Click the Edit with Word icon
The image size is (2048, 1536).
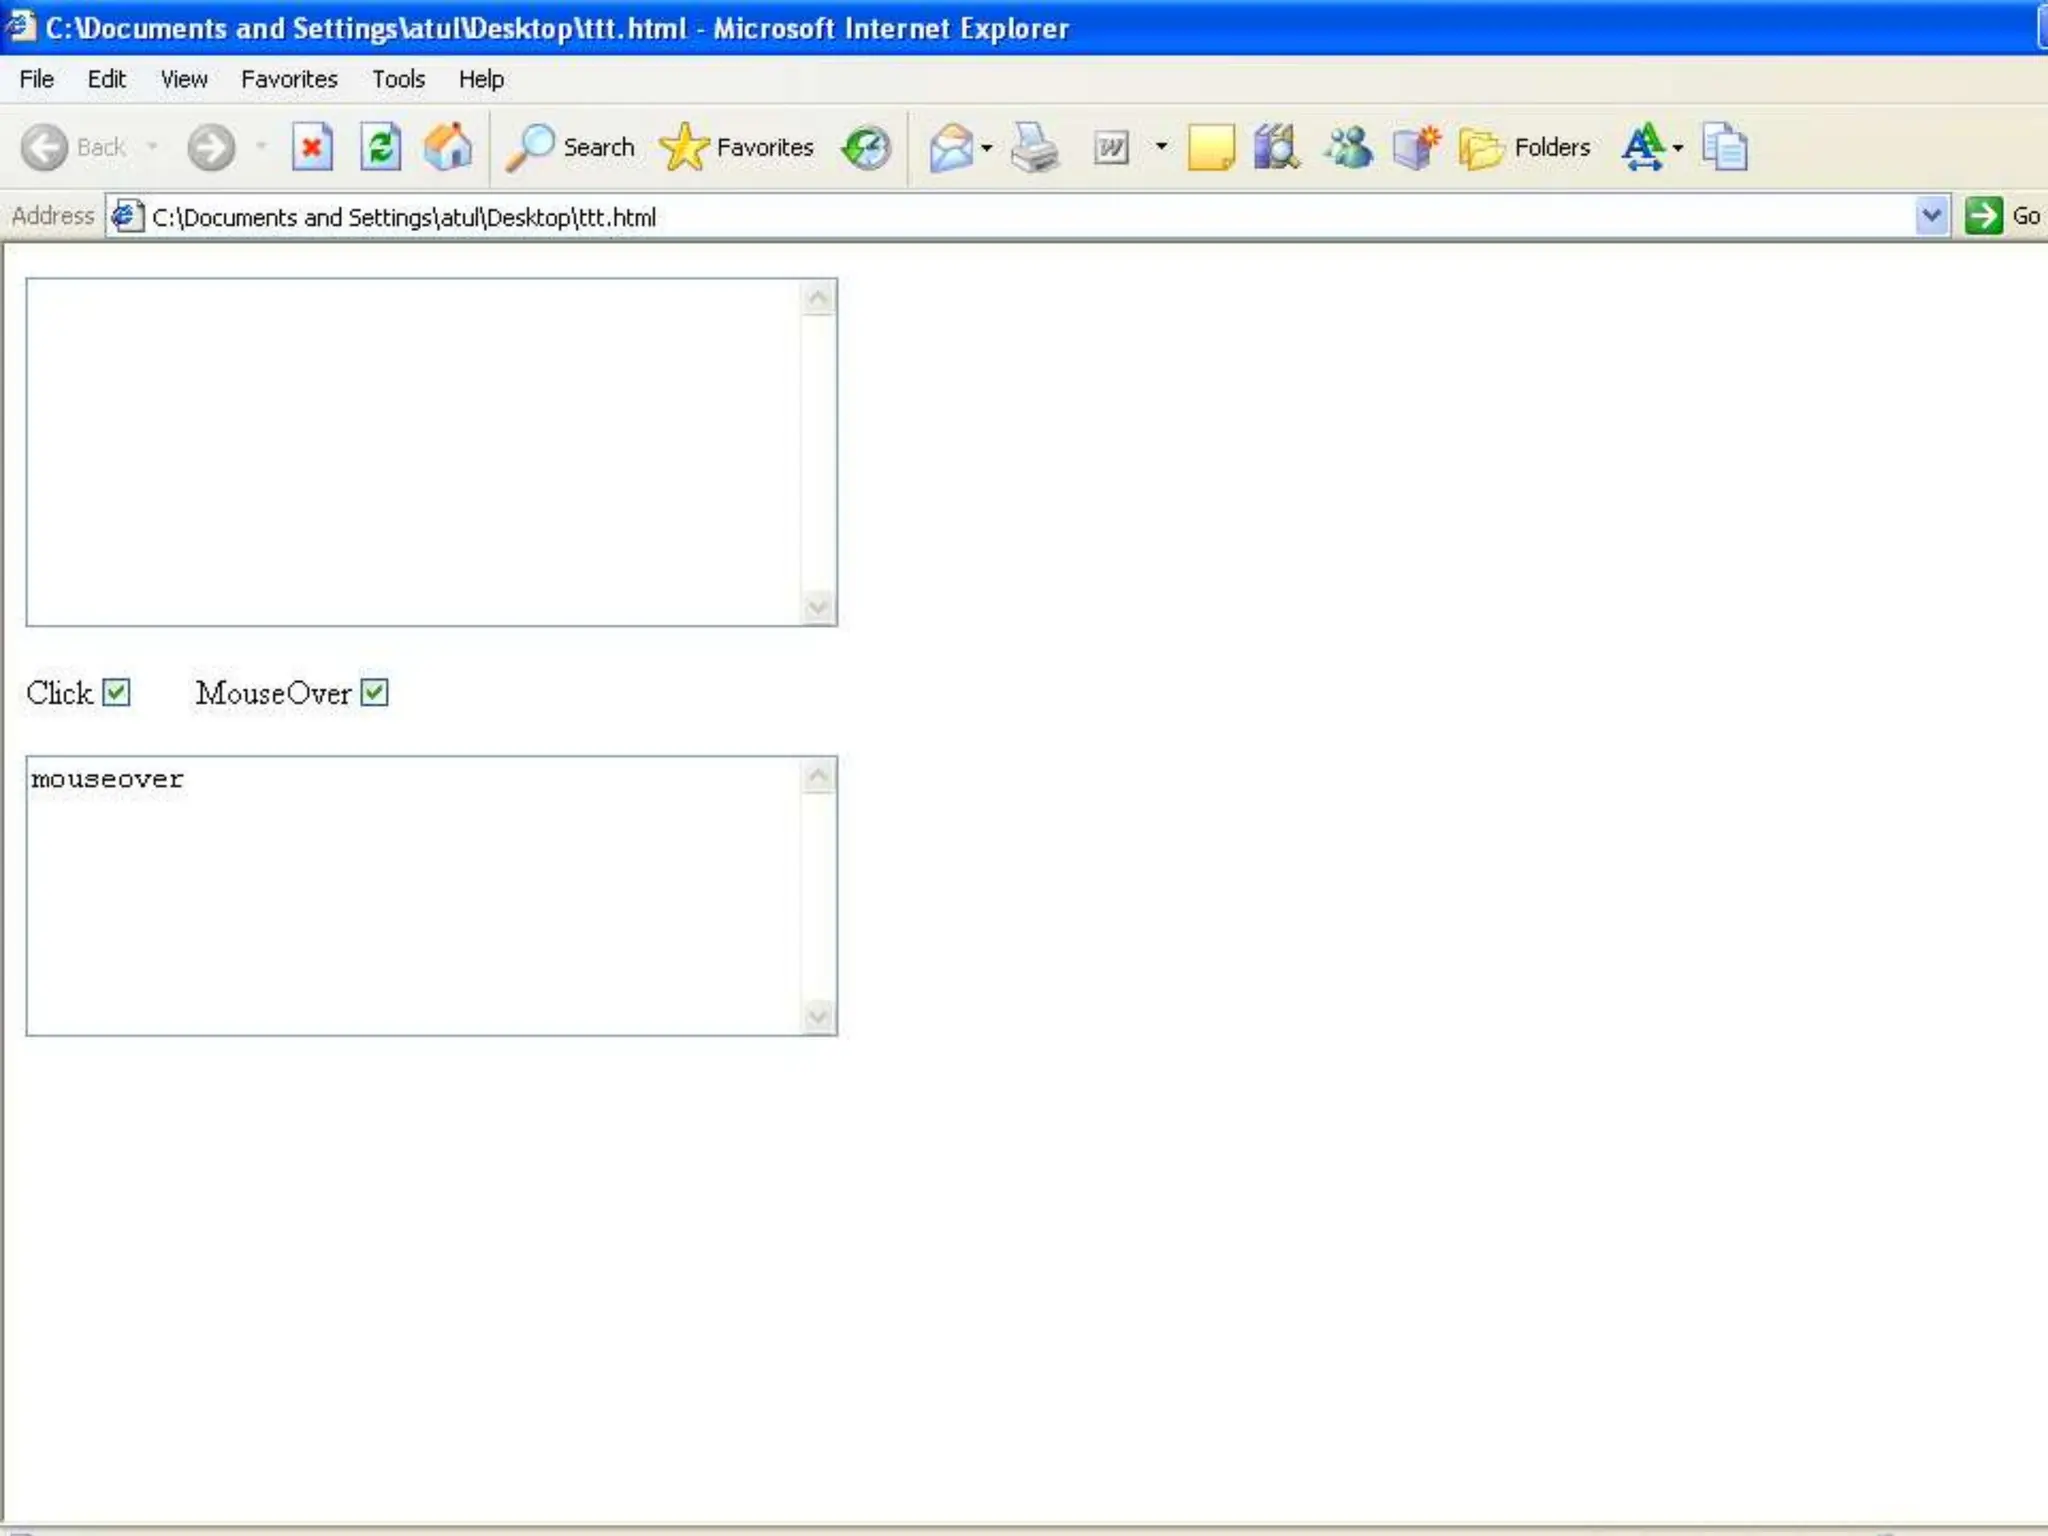pyautogui.click(x=1111, y=148)
